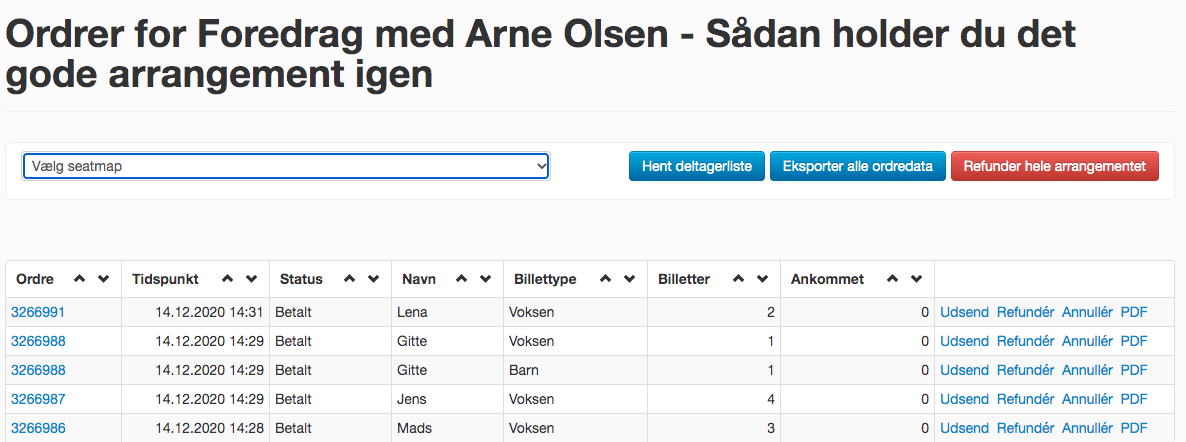Open PDF for Gitte's Barn ticket
This screenshot has width=1186, height=442.
click(1134, 370)
